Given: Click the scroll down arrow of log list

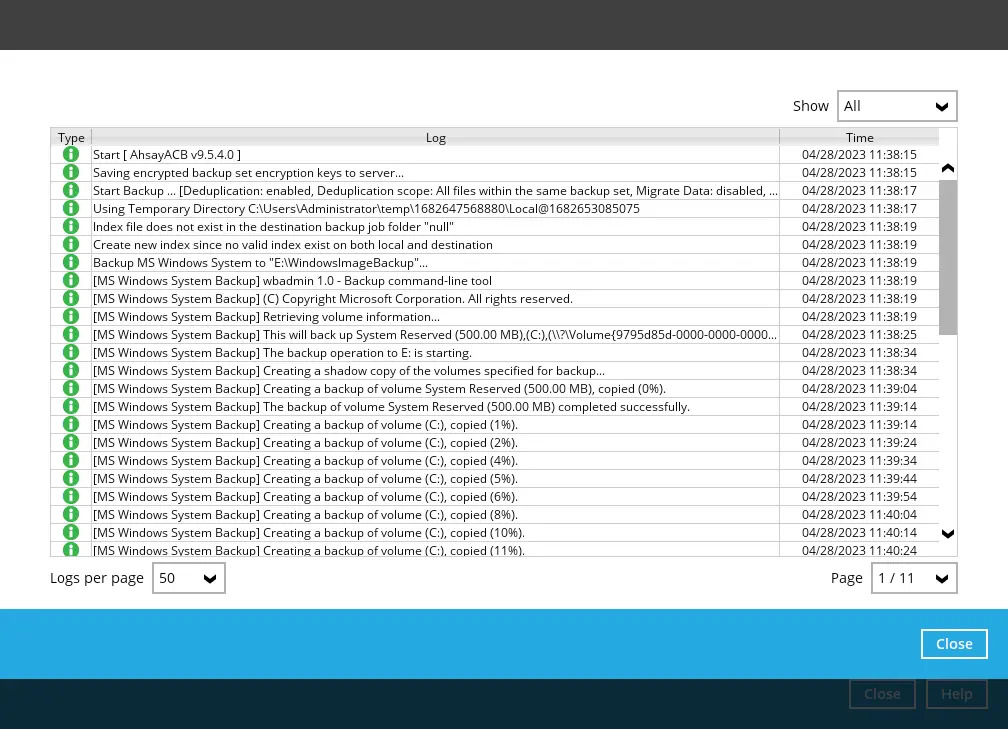Looking at the screenshot, I should tap(948, 534).
